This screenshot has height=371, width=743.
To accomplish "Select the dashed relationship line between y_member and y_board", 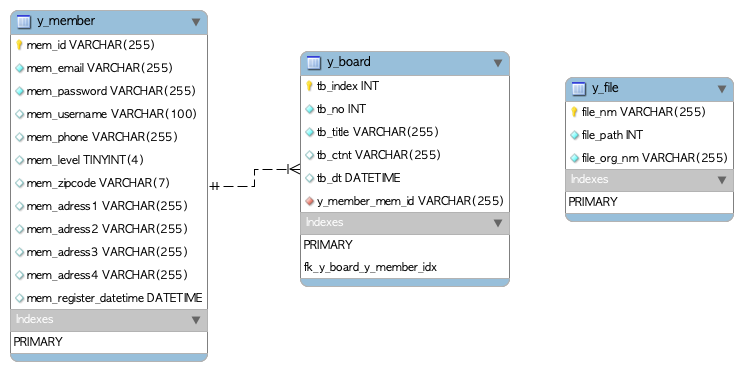I will point(254,178).
